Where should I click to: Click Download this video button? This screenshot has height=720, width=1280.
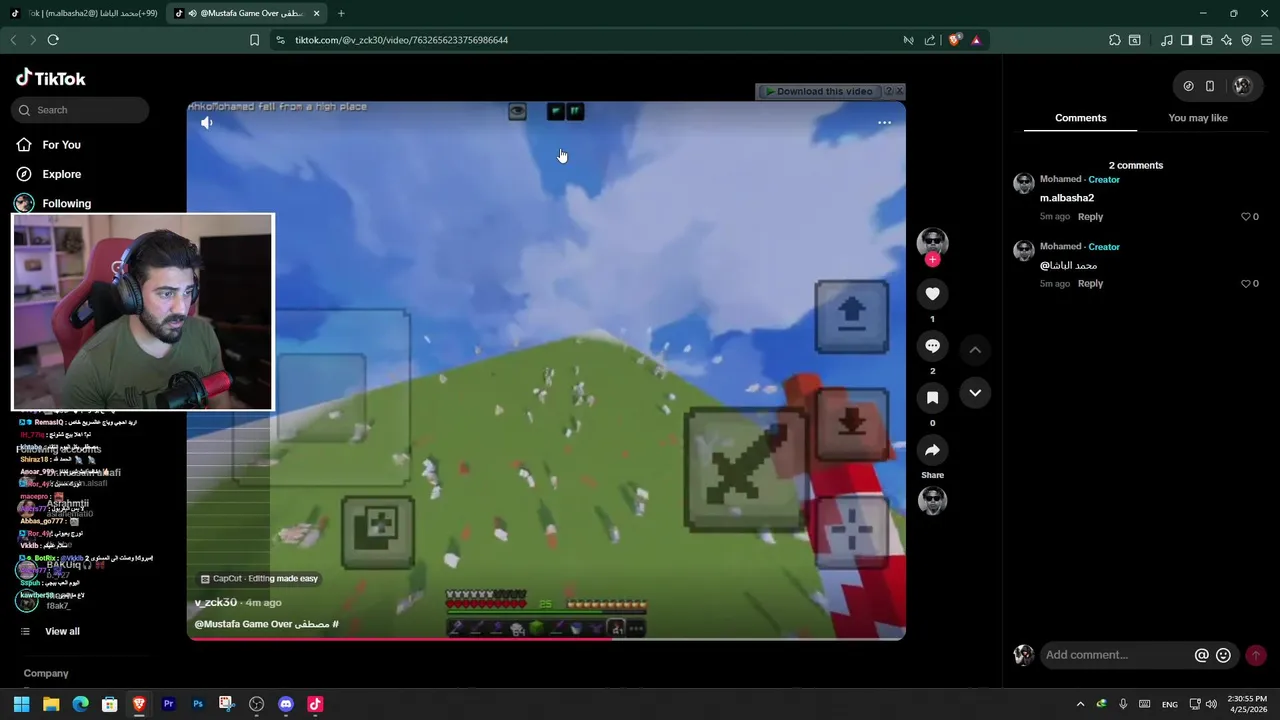click(819, 91)
